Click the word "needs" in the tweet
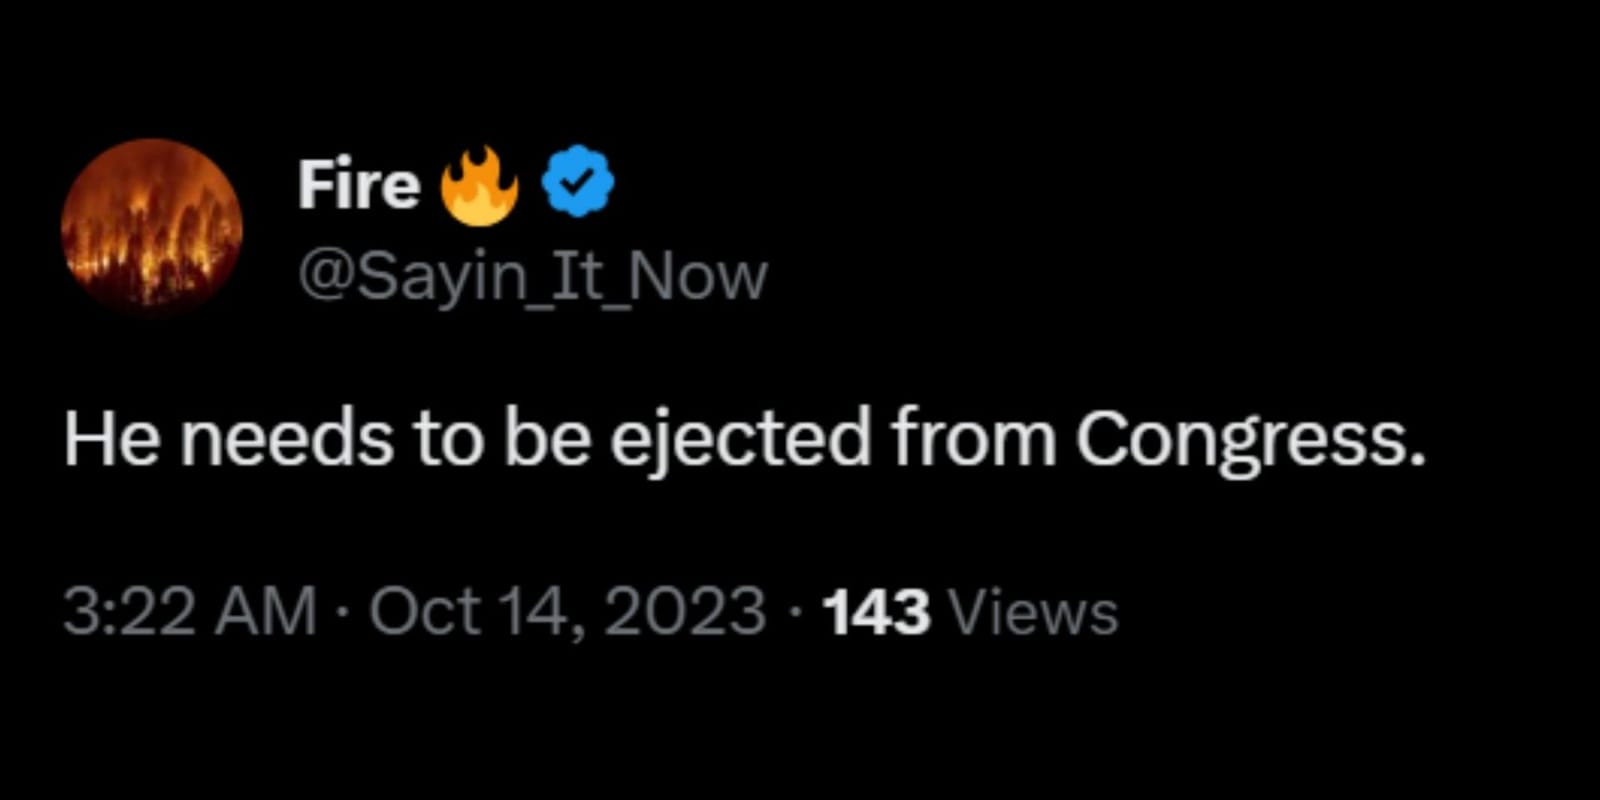The width and height of the screenshot is (1600, 800). (x=287, y=440)
